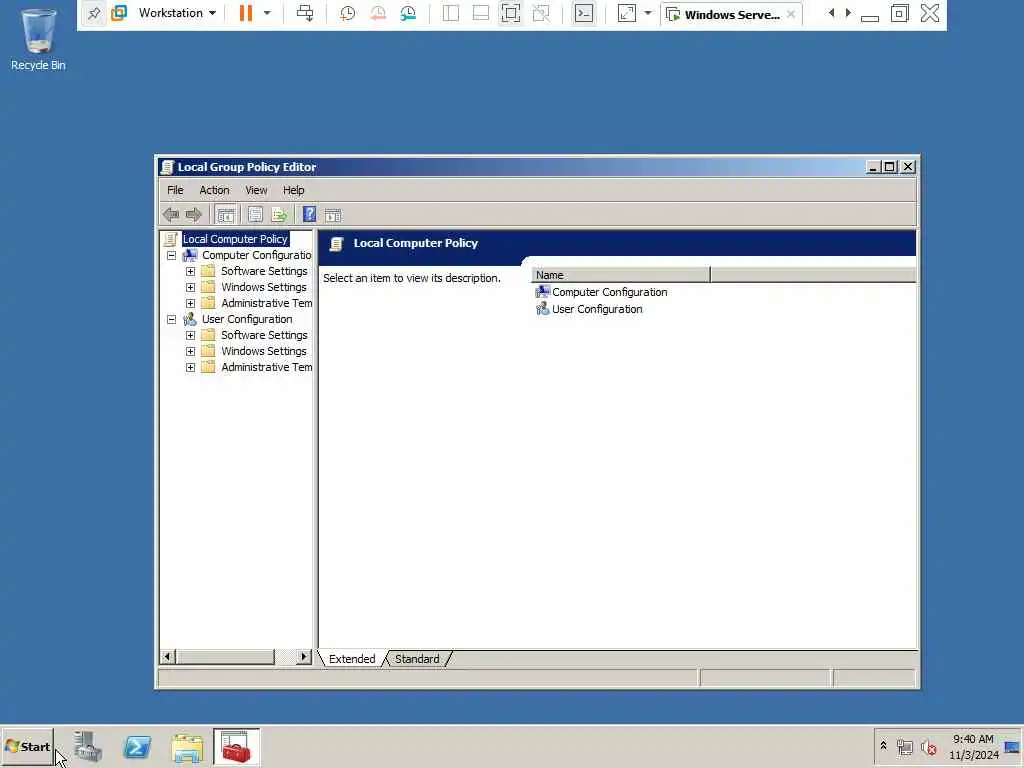
Task: Toggle the Show/Hide Action Pane toolbar icon
Action: pos(333,214)
